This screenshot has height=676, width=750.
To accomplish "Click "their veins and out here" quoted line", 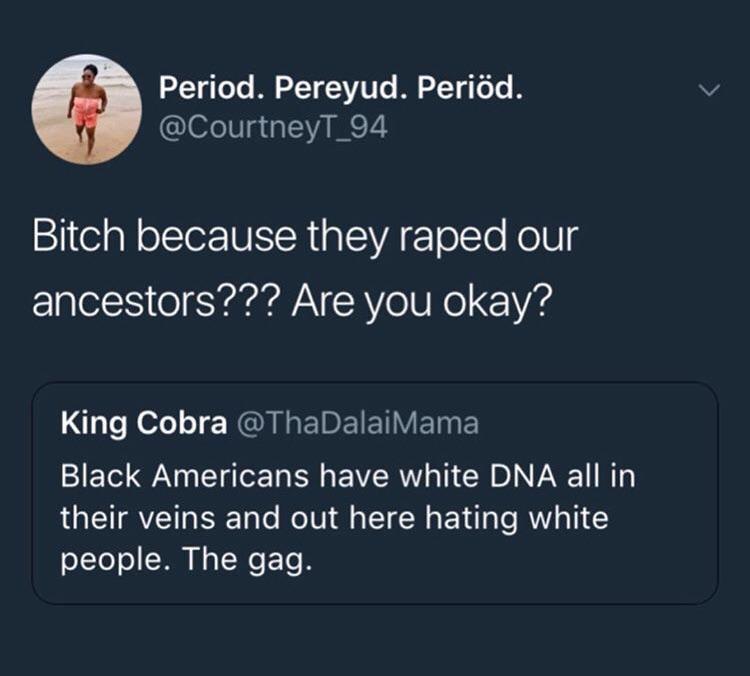I will click(x=242, y=518).
